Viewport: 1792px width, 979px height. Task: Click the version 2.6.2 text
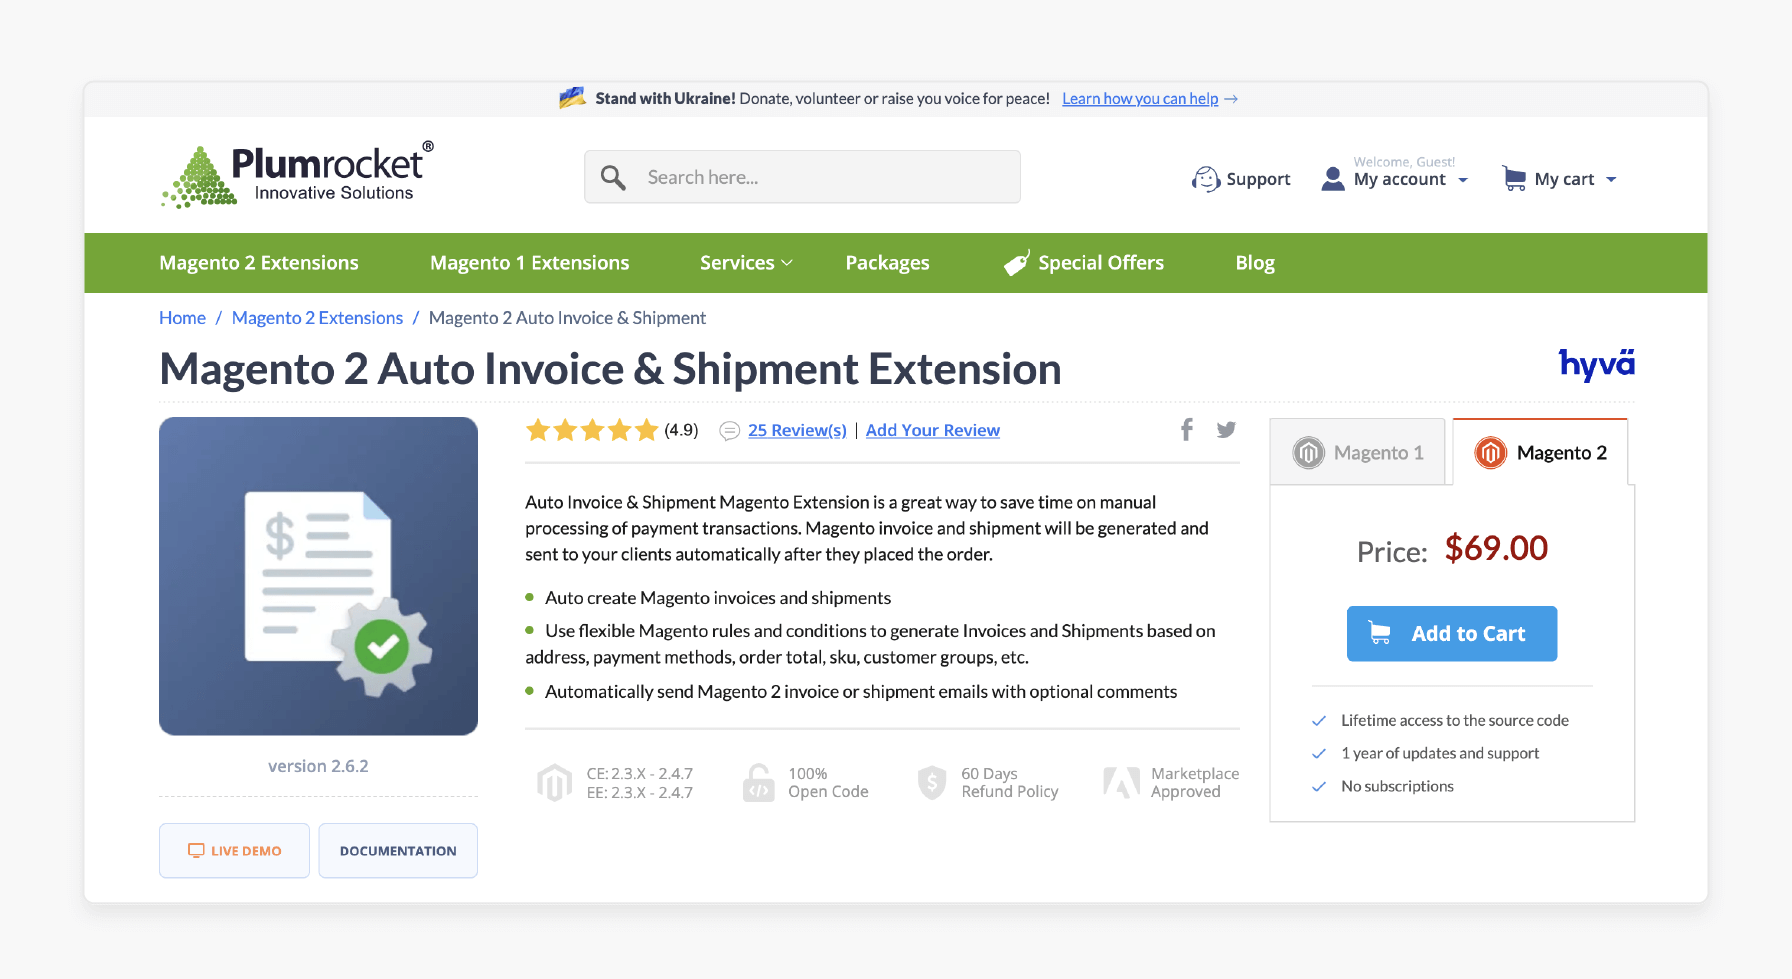[x=318, y=766]
